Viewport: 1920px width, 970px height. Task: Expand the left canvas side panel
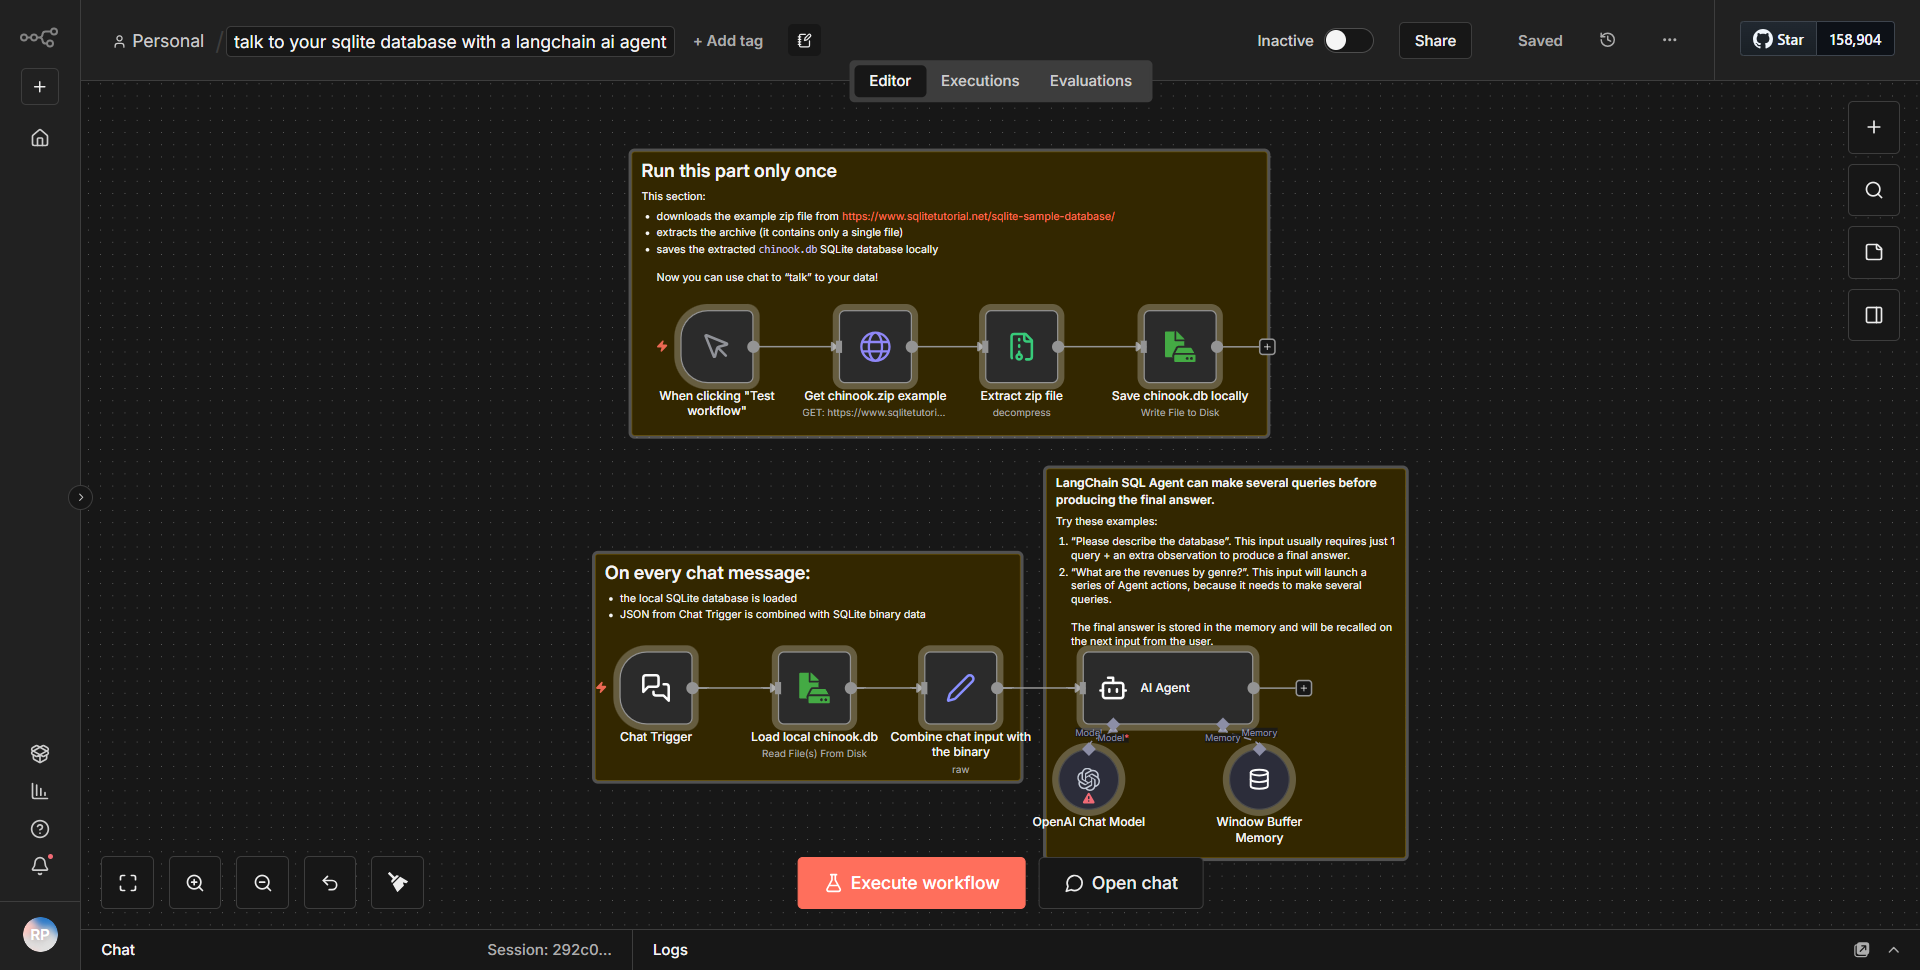click(80, 497)
